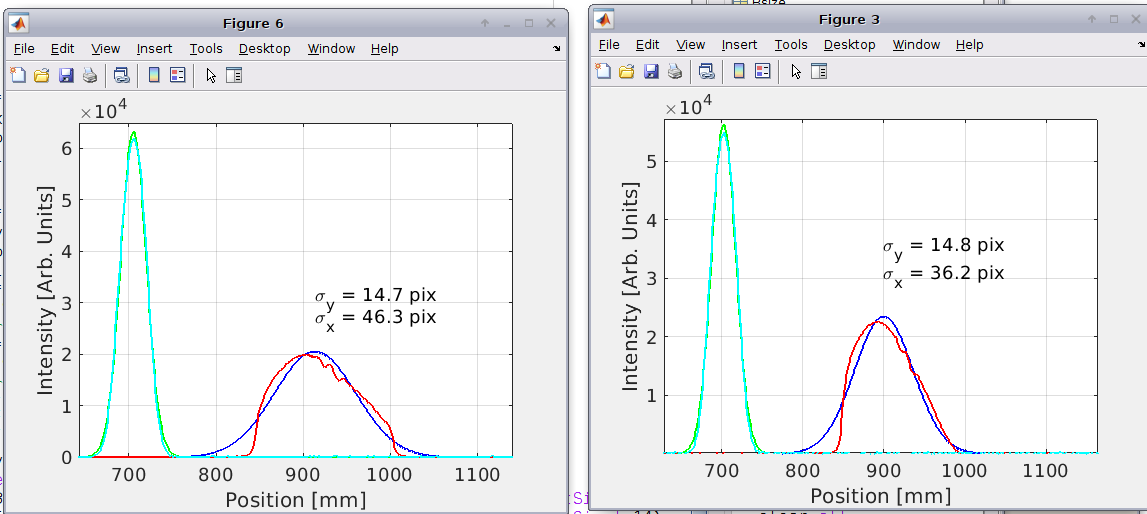Click View in Figure 6 menu bar
Viewport: 1147px width, 514px height.
(105, 48)
